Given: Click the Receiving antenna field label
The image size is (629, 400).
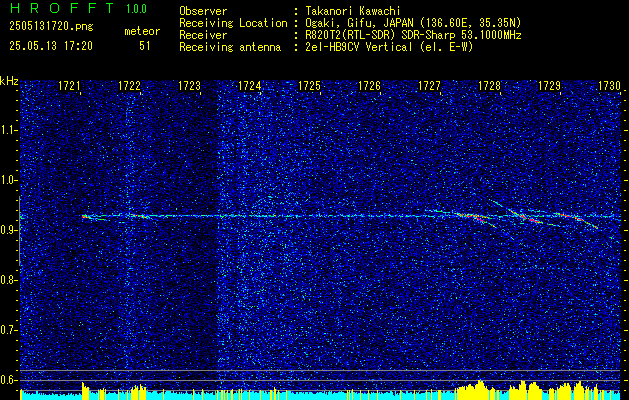Looking at the screenshot, I should coord(230,47).
